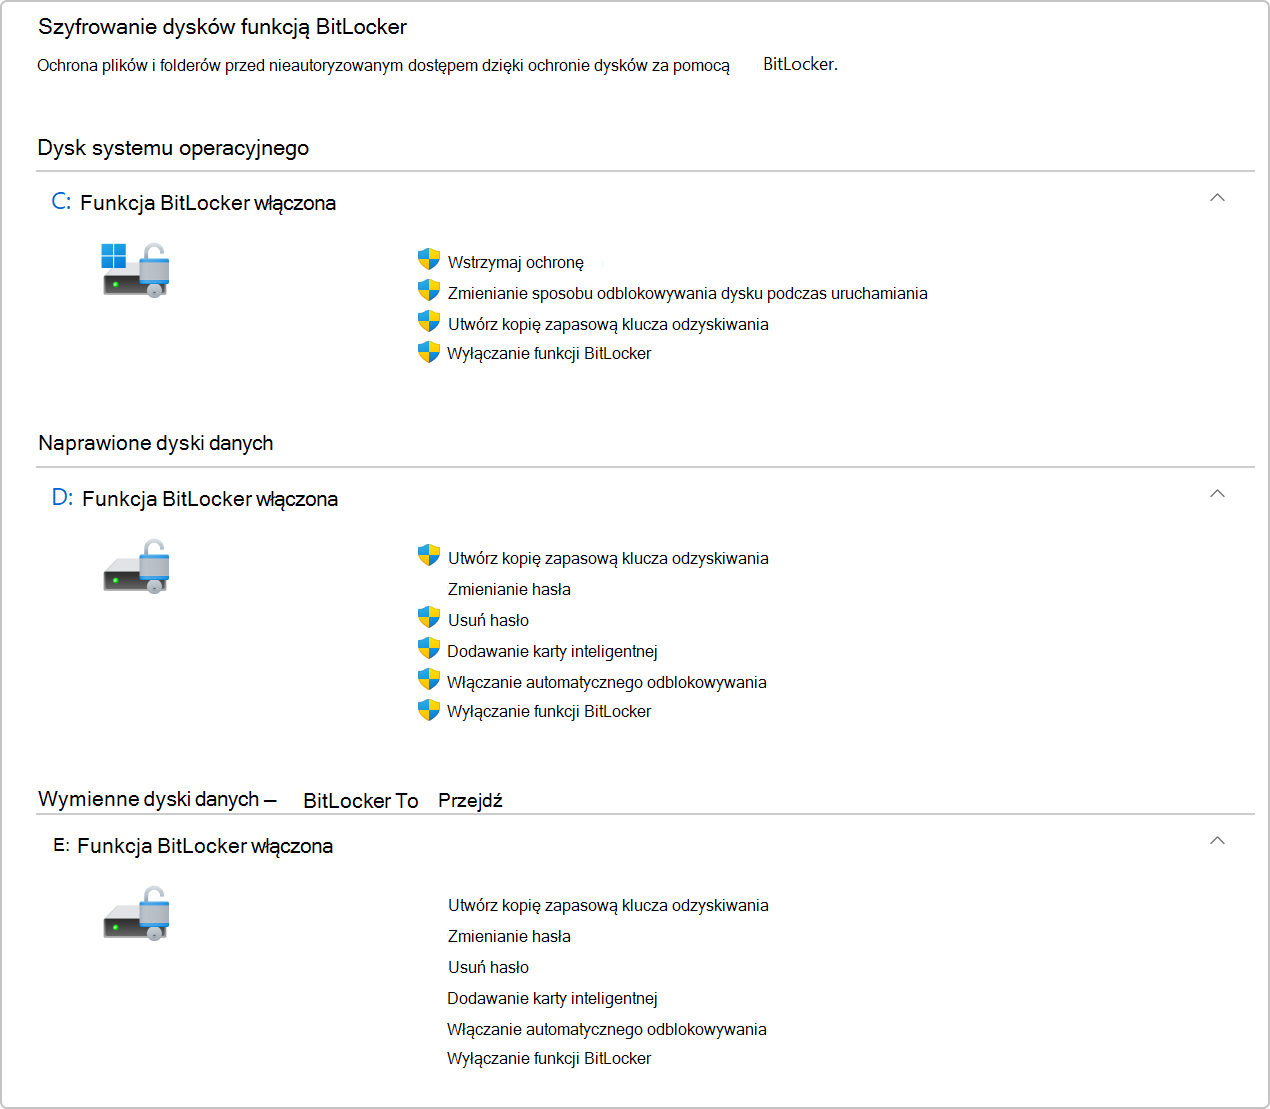Collapse the E: drive section chevron

[1217, 841]
